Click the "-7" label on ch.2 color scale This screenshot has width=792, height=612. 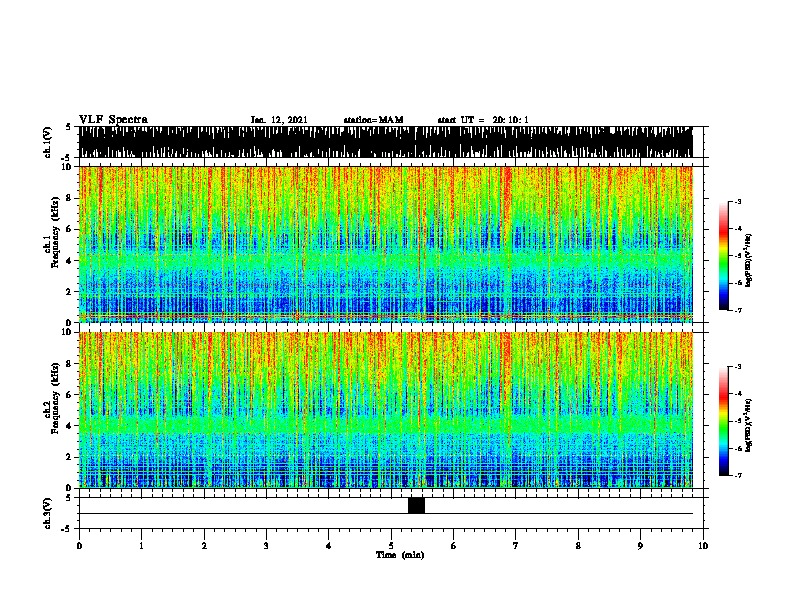coord(737,475)
